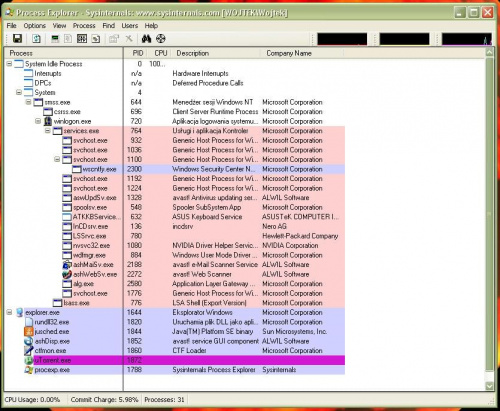Click the vertical scrollbar down arrow

point(489,386)
